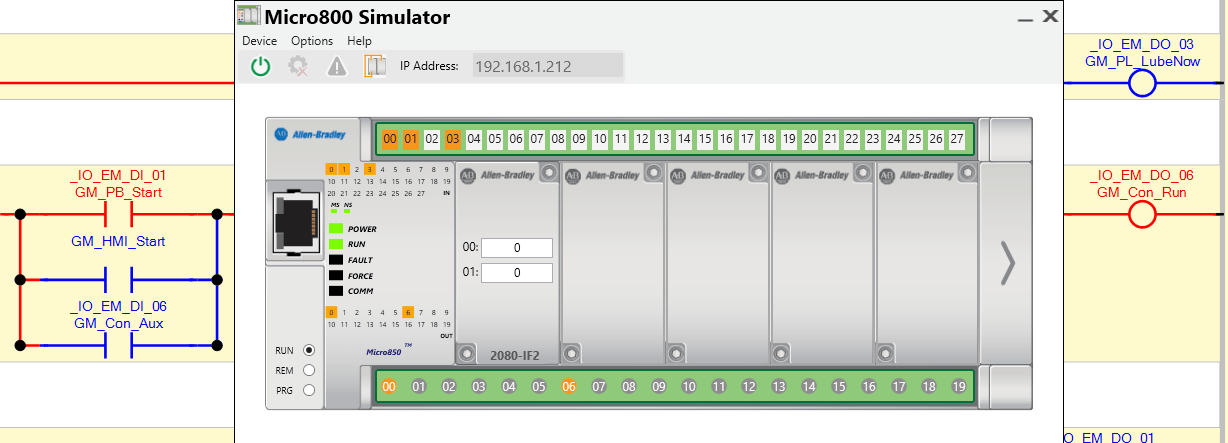Viewport: 1228px width, 443px height.
Task: Select the RUN mode radio button
Action: tap(308, 351)
